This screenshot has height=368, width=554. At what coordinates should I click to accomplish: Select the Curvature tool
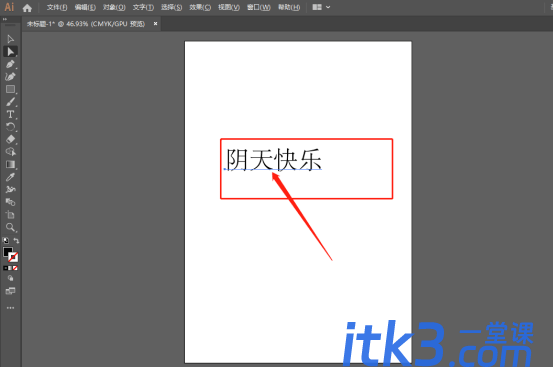click(x=10, y=77)
